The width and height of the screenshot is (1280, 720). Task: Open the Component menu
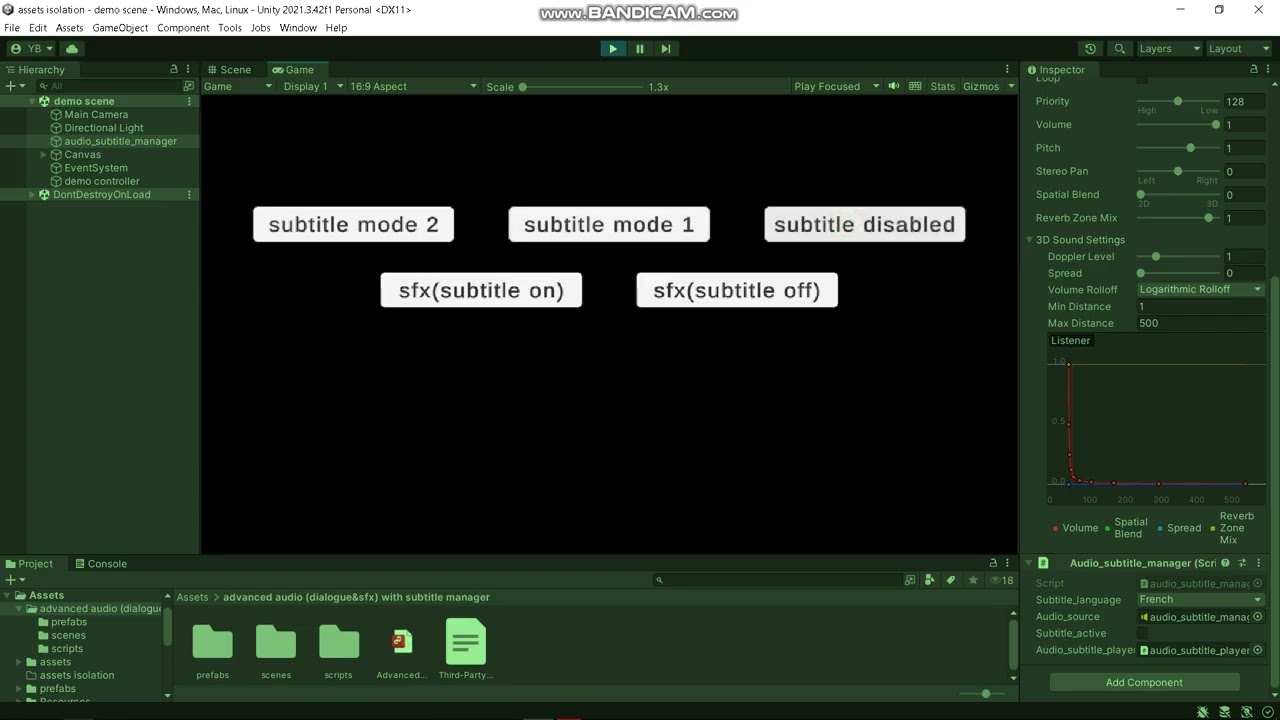tap(183, 28)
